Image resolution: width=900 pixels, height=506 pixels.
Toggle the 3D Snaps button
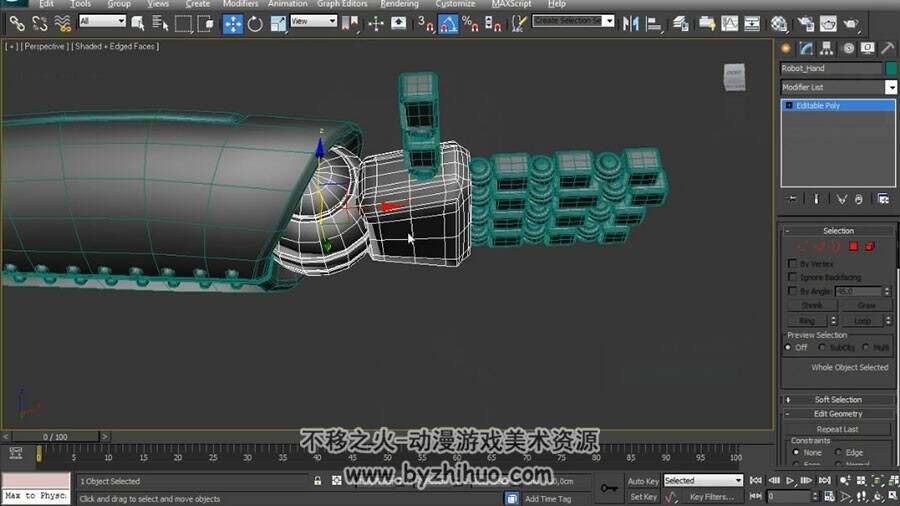[x=425, y=24]
